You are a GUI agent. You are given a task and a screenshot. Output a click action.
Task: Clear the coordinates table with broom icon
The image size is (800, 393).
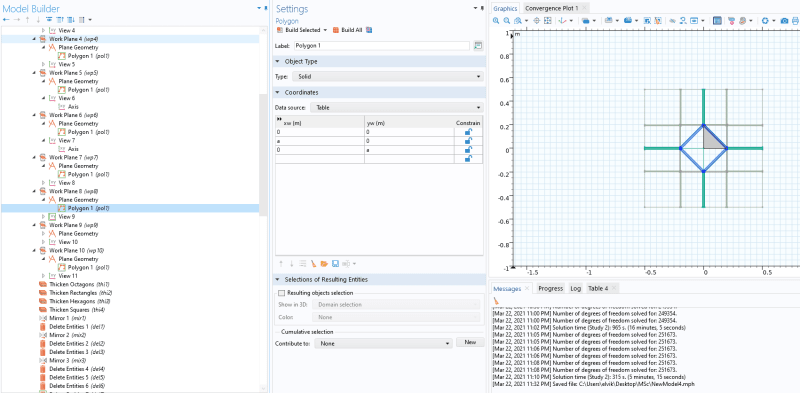click(x=314, y=264)
